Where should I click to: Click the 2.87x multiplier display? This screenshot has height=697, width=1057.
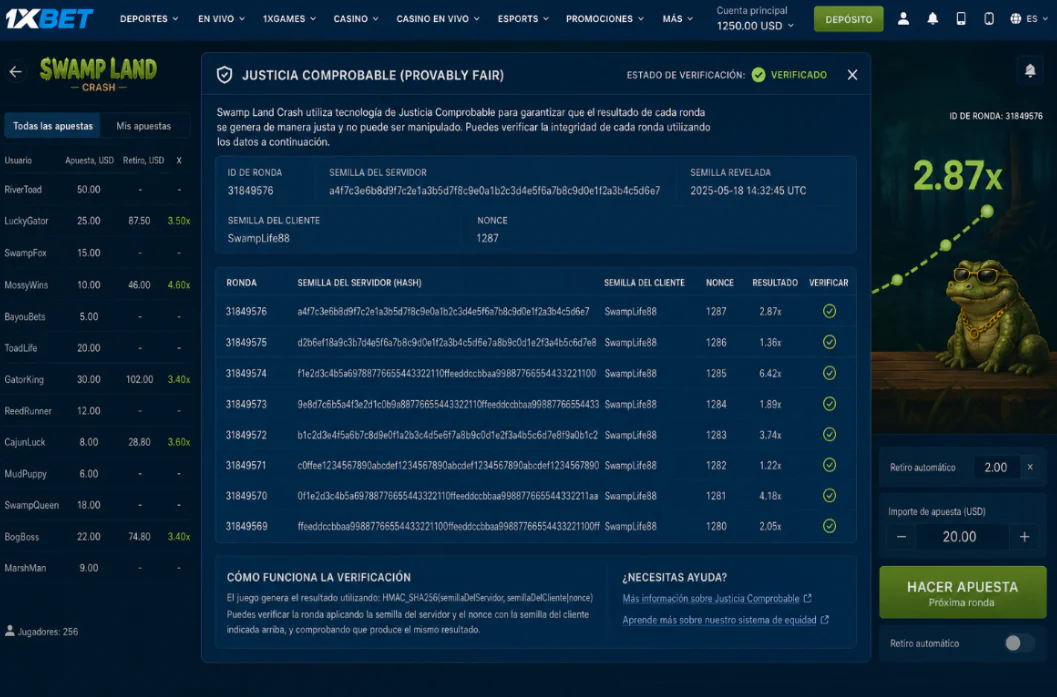coord(957,175)
